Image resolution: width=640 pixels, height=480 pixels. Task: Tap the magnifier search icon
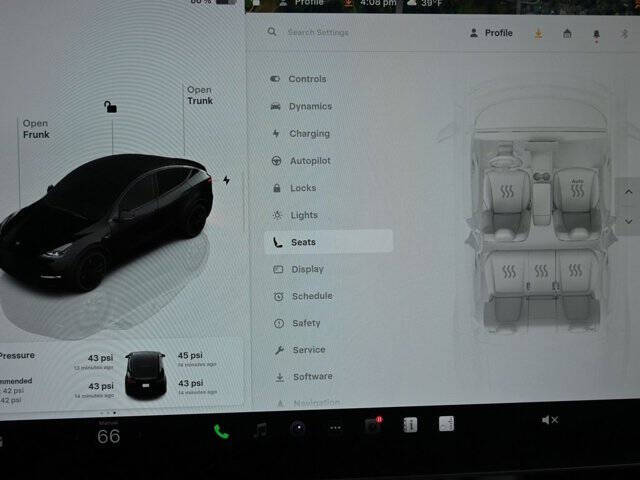point(272,31)
